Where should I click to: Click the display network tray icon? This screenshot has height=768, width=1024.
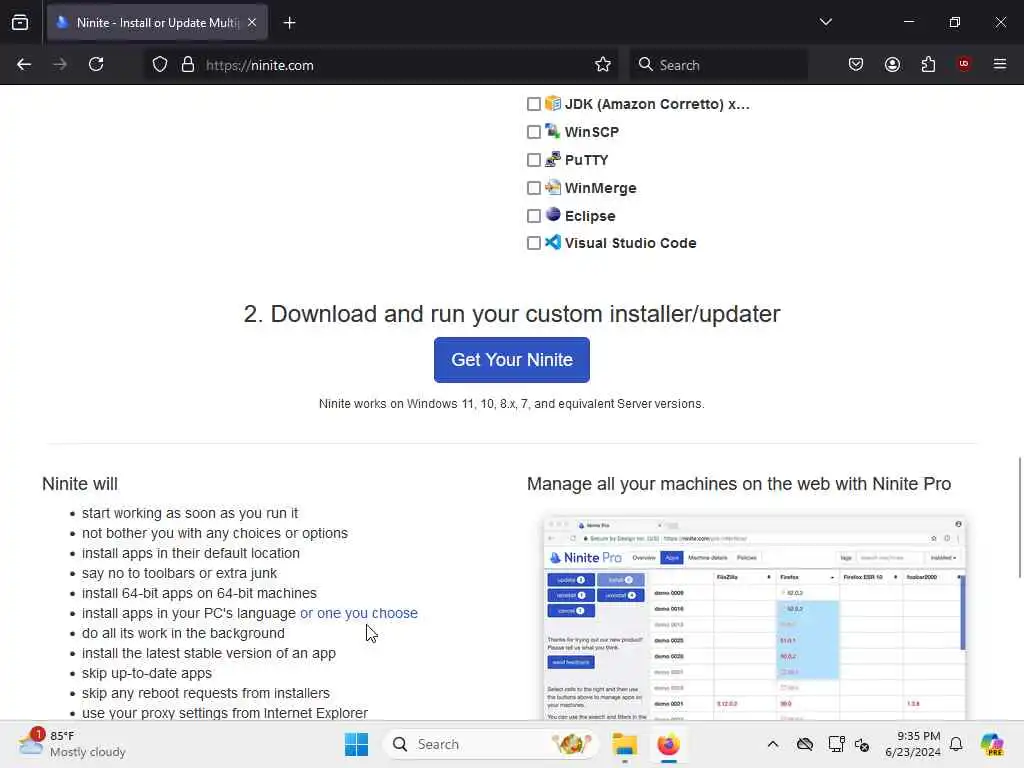(836, 744)
